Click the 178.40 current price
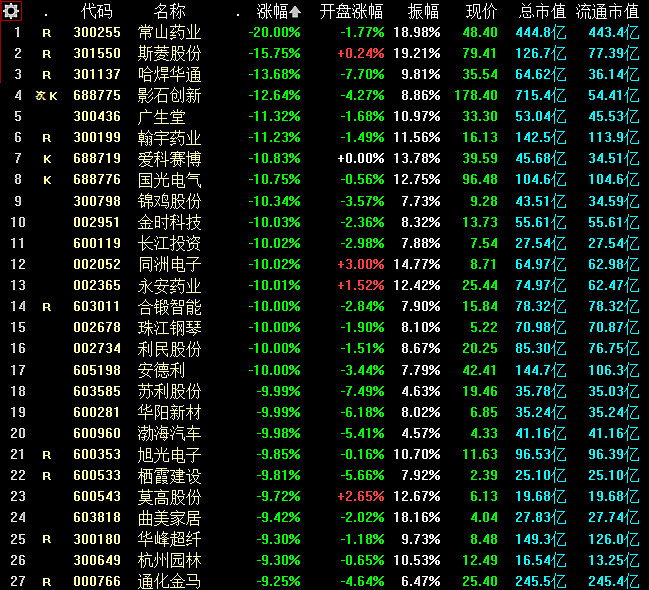Viewport: 649px width, 590px height. (x=476, y=96)
